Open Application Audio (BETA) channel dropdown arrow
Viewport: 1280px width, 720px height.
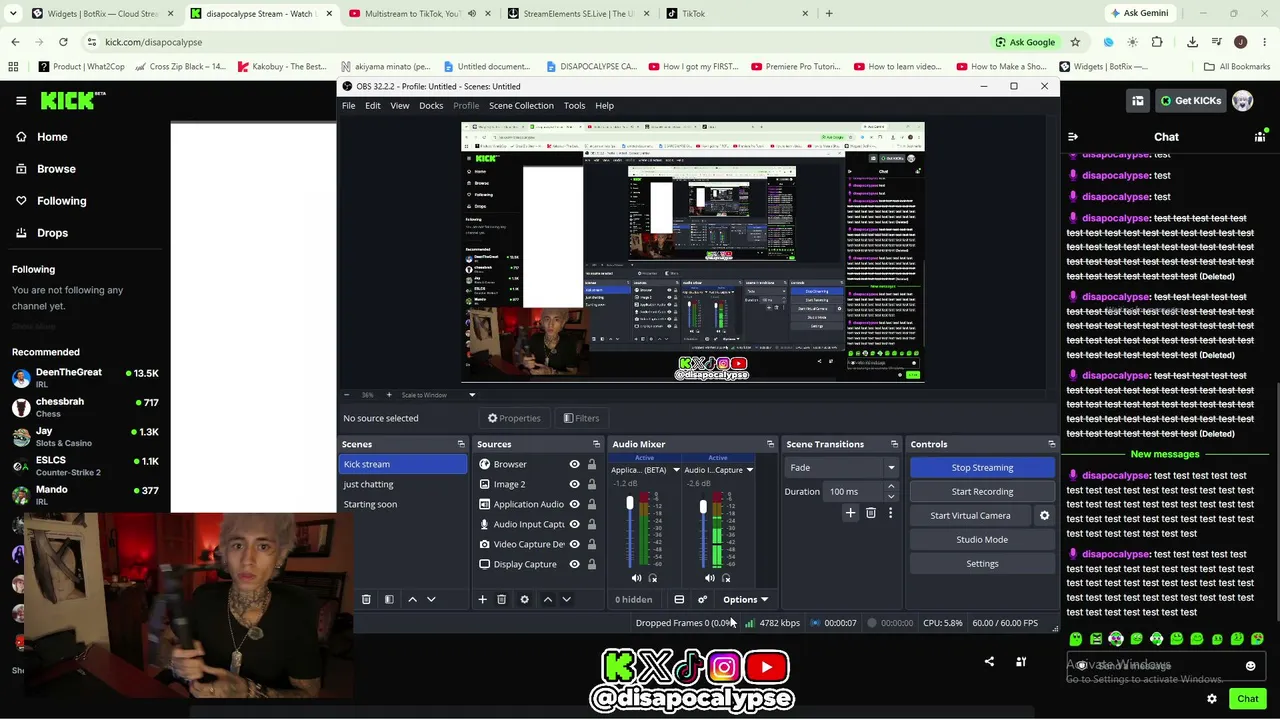point(676,470)
